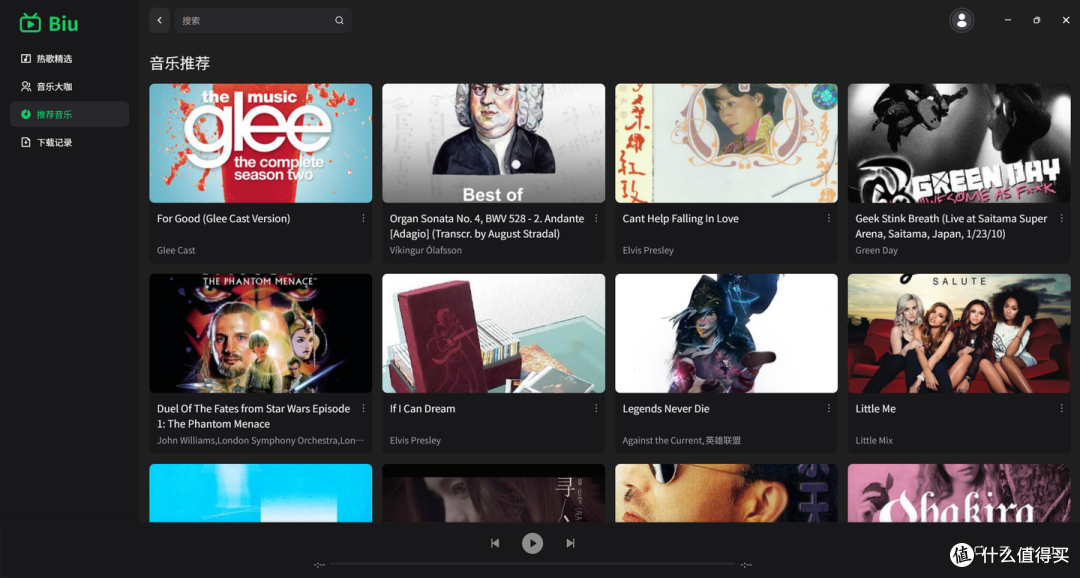
Task: Click artist John Williams, London Symphony Orchestra
Action: coord(260,440)
